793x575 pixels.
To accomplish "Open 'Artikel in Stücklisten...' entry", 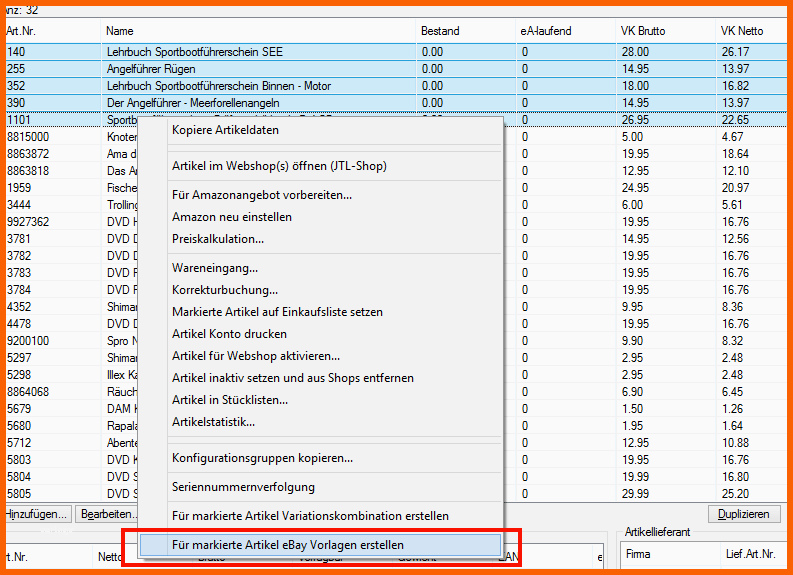I will click(320, 400).
